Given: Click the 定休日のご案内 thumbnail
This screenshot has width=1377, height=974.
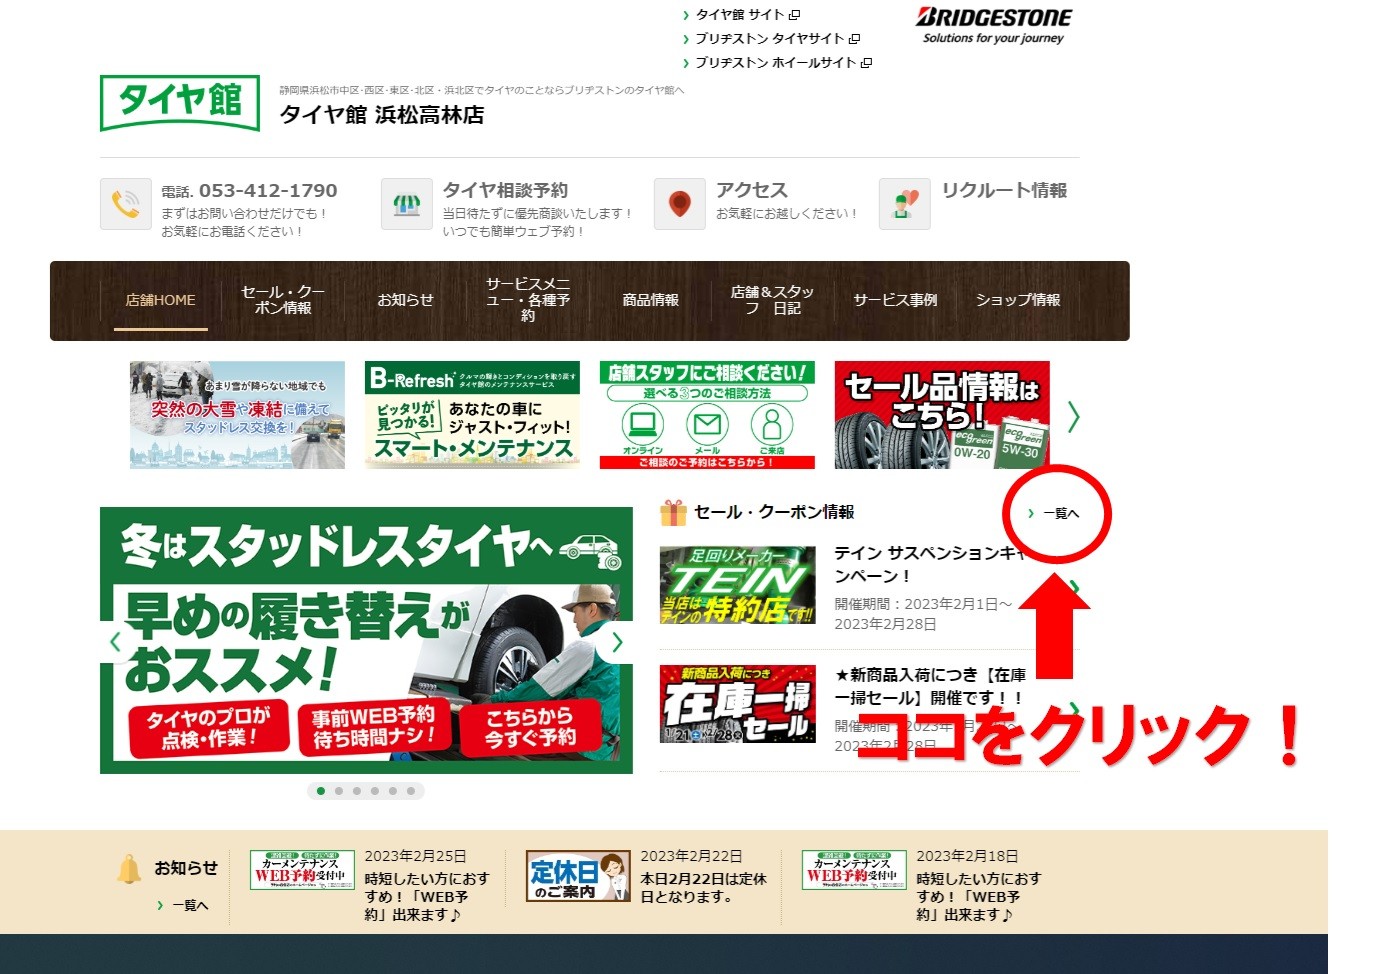Looking at the screenshot, I should pos(578,876).
